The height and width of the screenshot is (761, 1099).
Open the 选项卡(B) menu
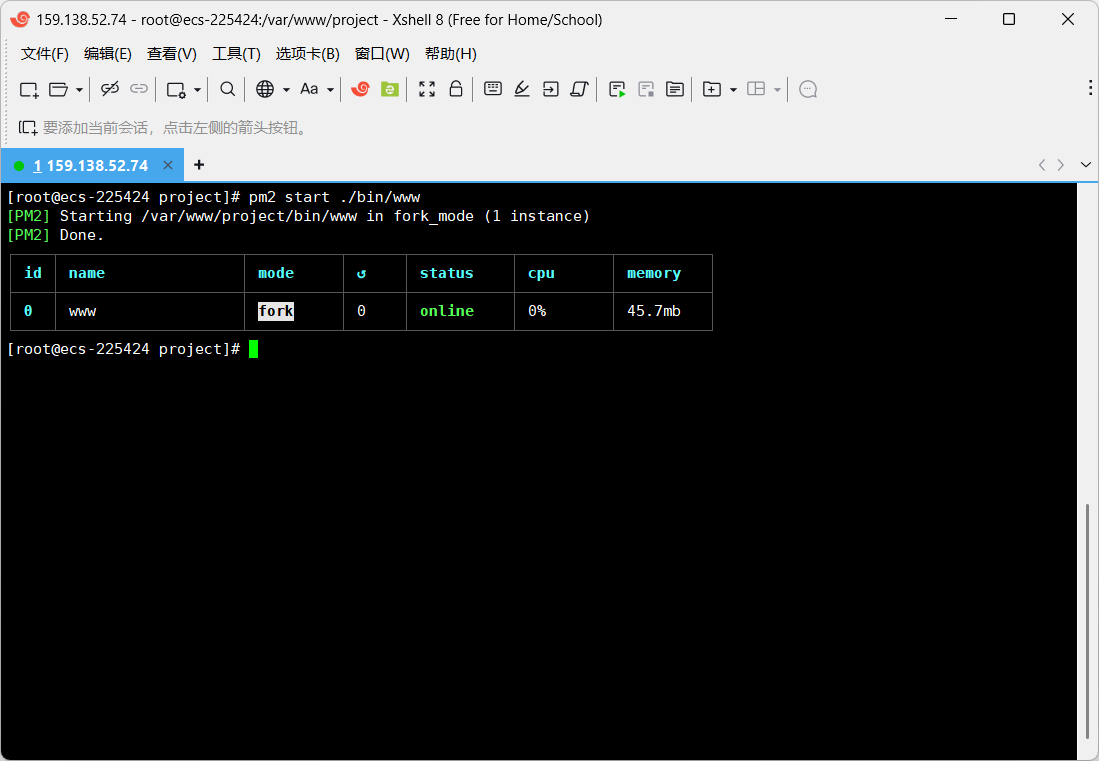click(308, 54)
